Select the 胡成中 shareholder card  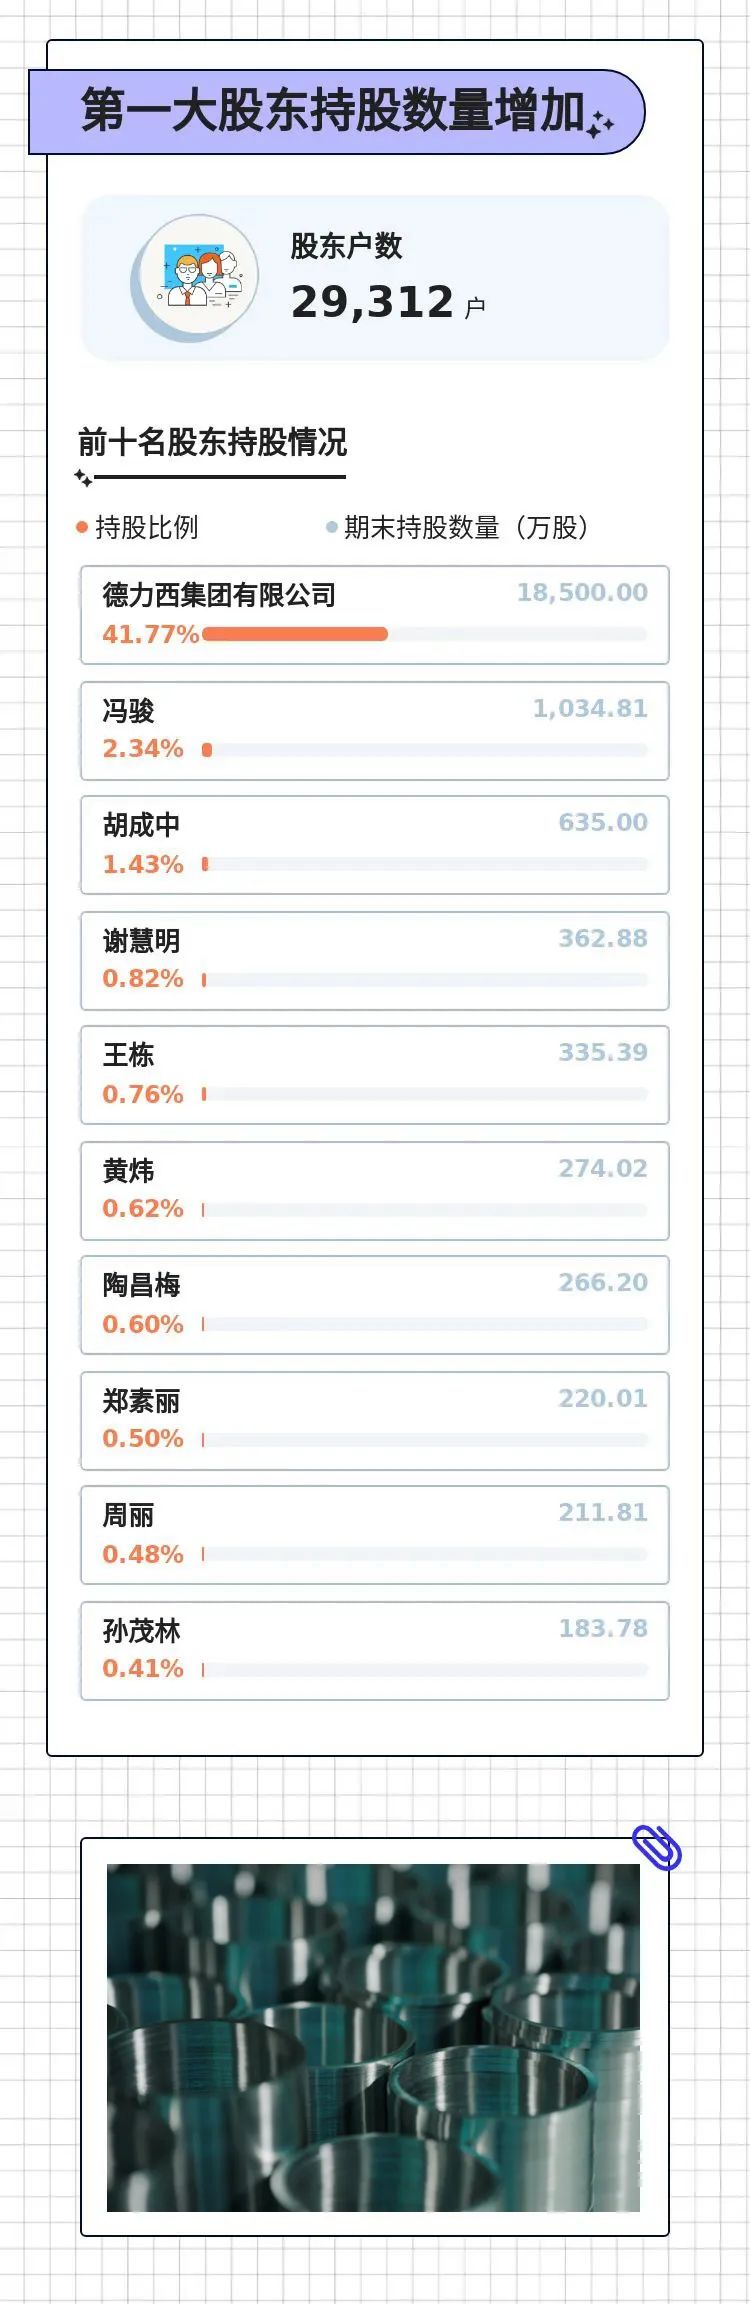click(x=374, y=845)
